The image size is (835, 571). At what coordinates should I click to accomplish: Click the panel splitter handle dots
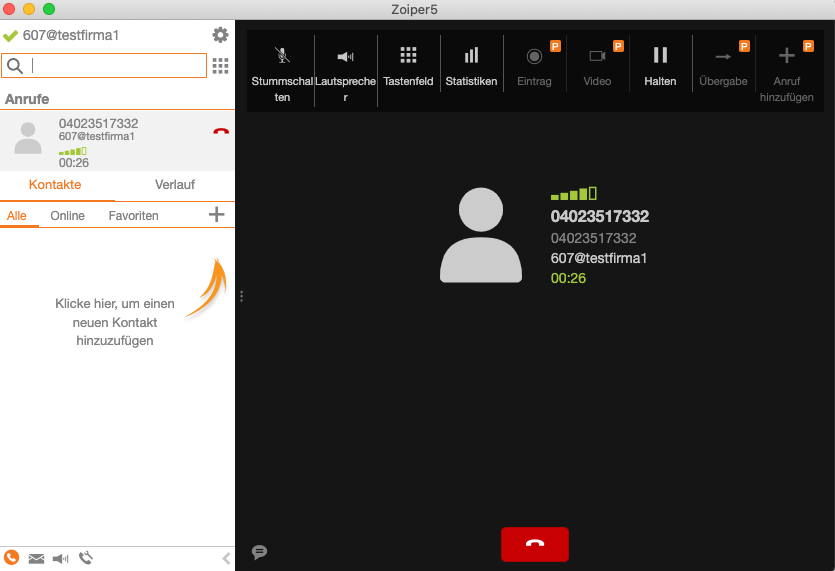[241, 296]
